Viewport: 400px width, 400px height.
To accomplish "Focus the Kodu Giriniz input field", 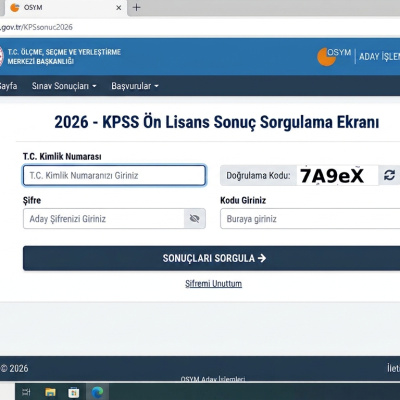I will pyautogui.click(x=310, y=219).
